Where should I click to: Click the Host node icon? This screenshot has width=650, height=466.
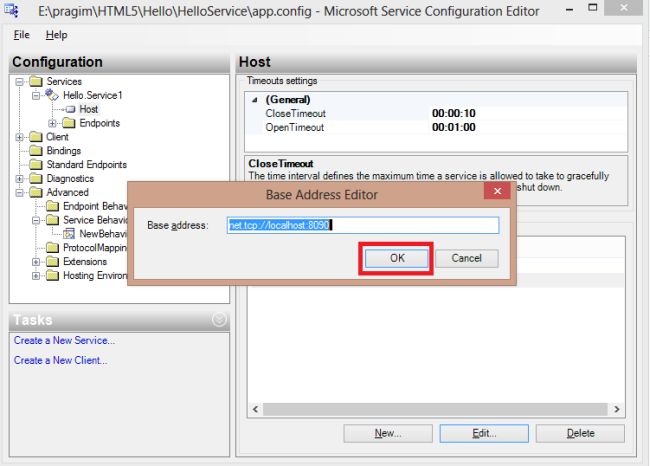tap(70, 109)
